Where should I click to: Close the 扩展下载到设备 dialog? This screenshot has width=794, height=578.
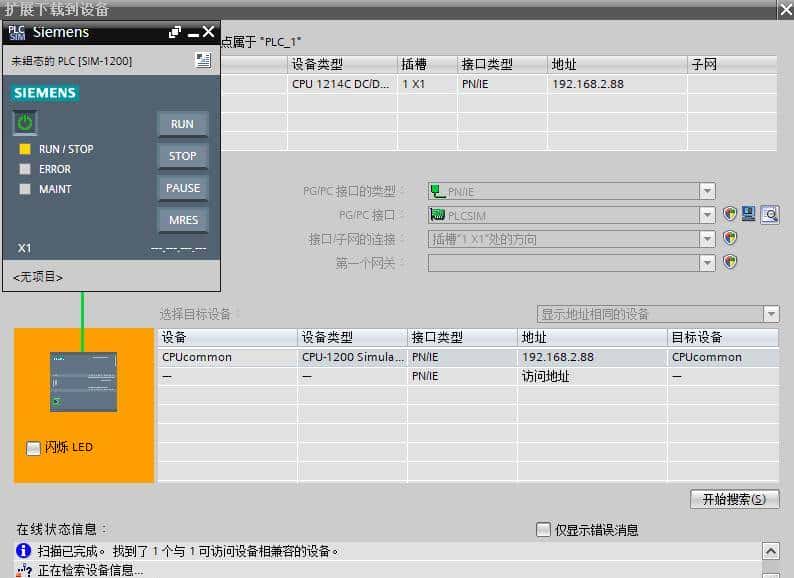(786, 9)
